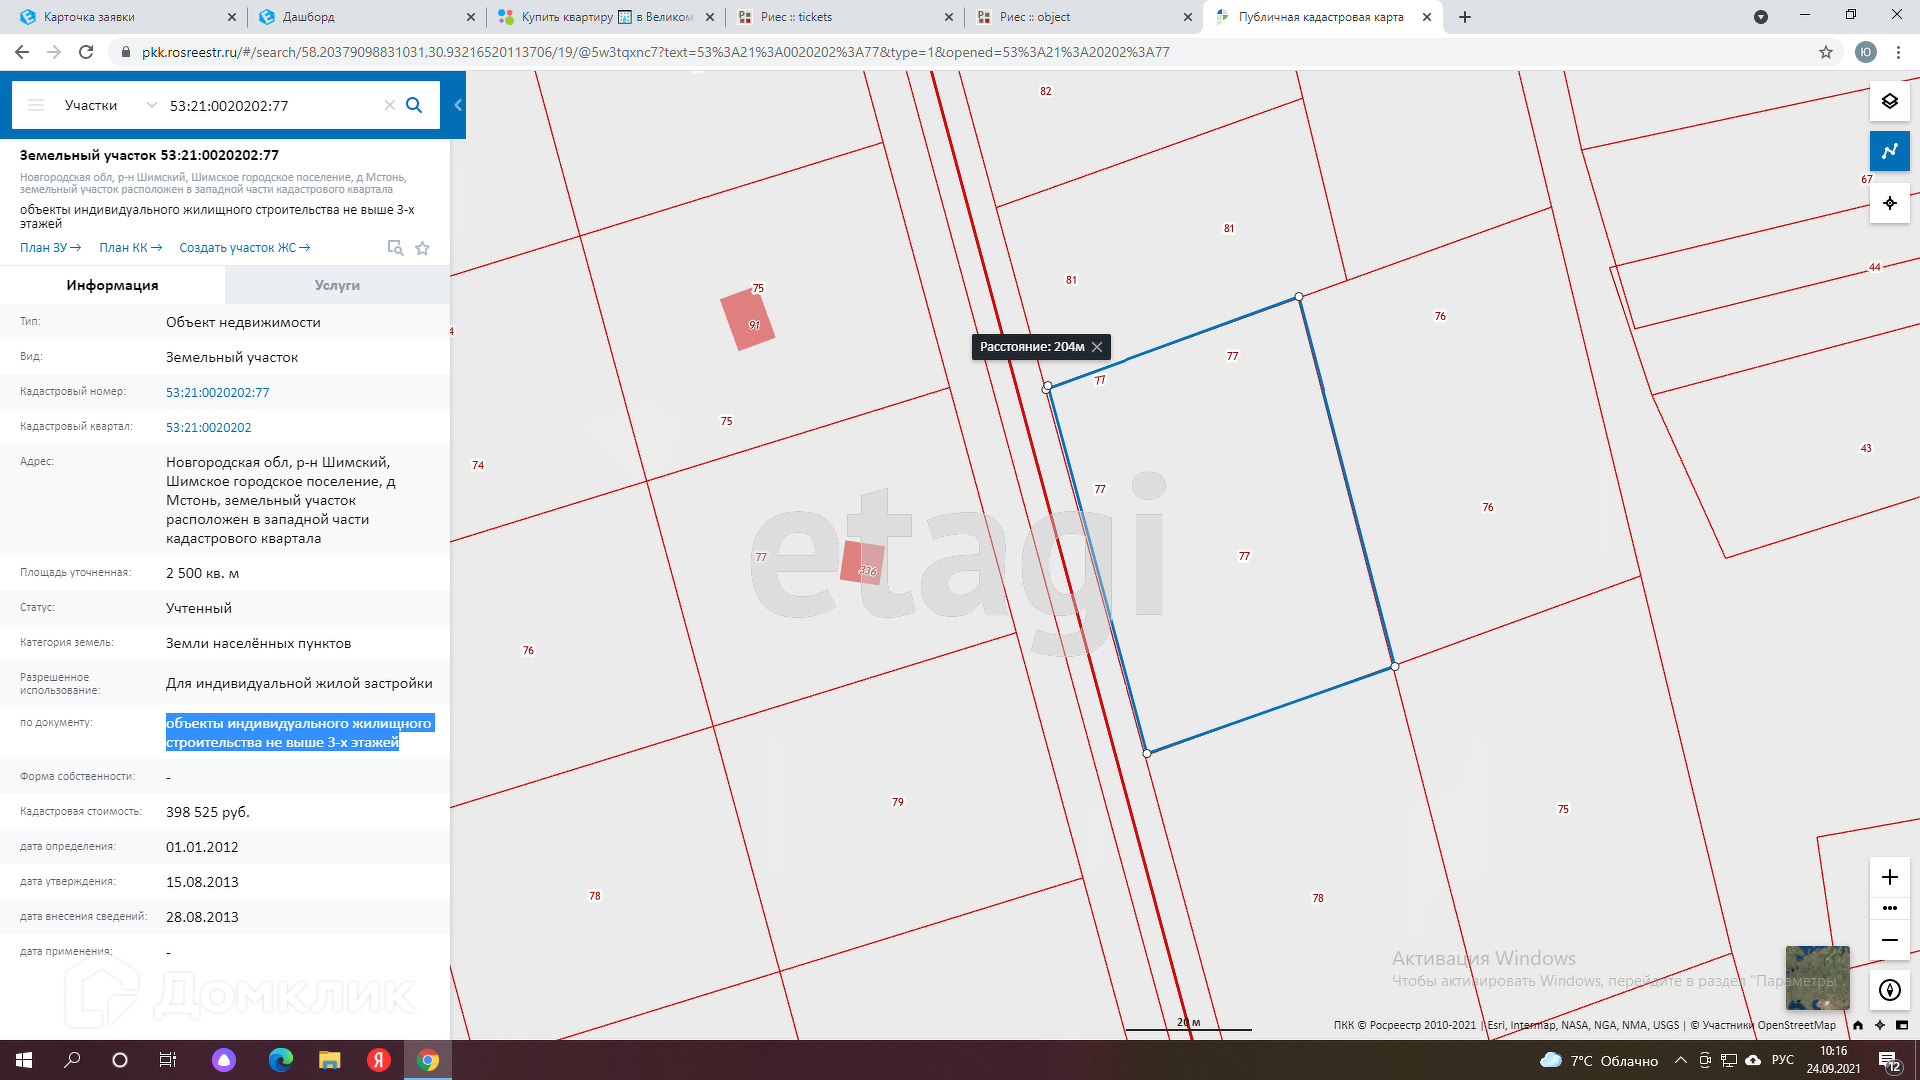Open the map layers panel icon
The width and height of the screenshot is (1920, 1080).
pyautogui.click(x=1889, y=101)
